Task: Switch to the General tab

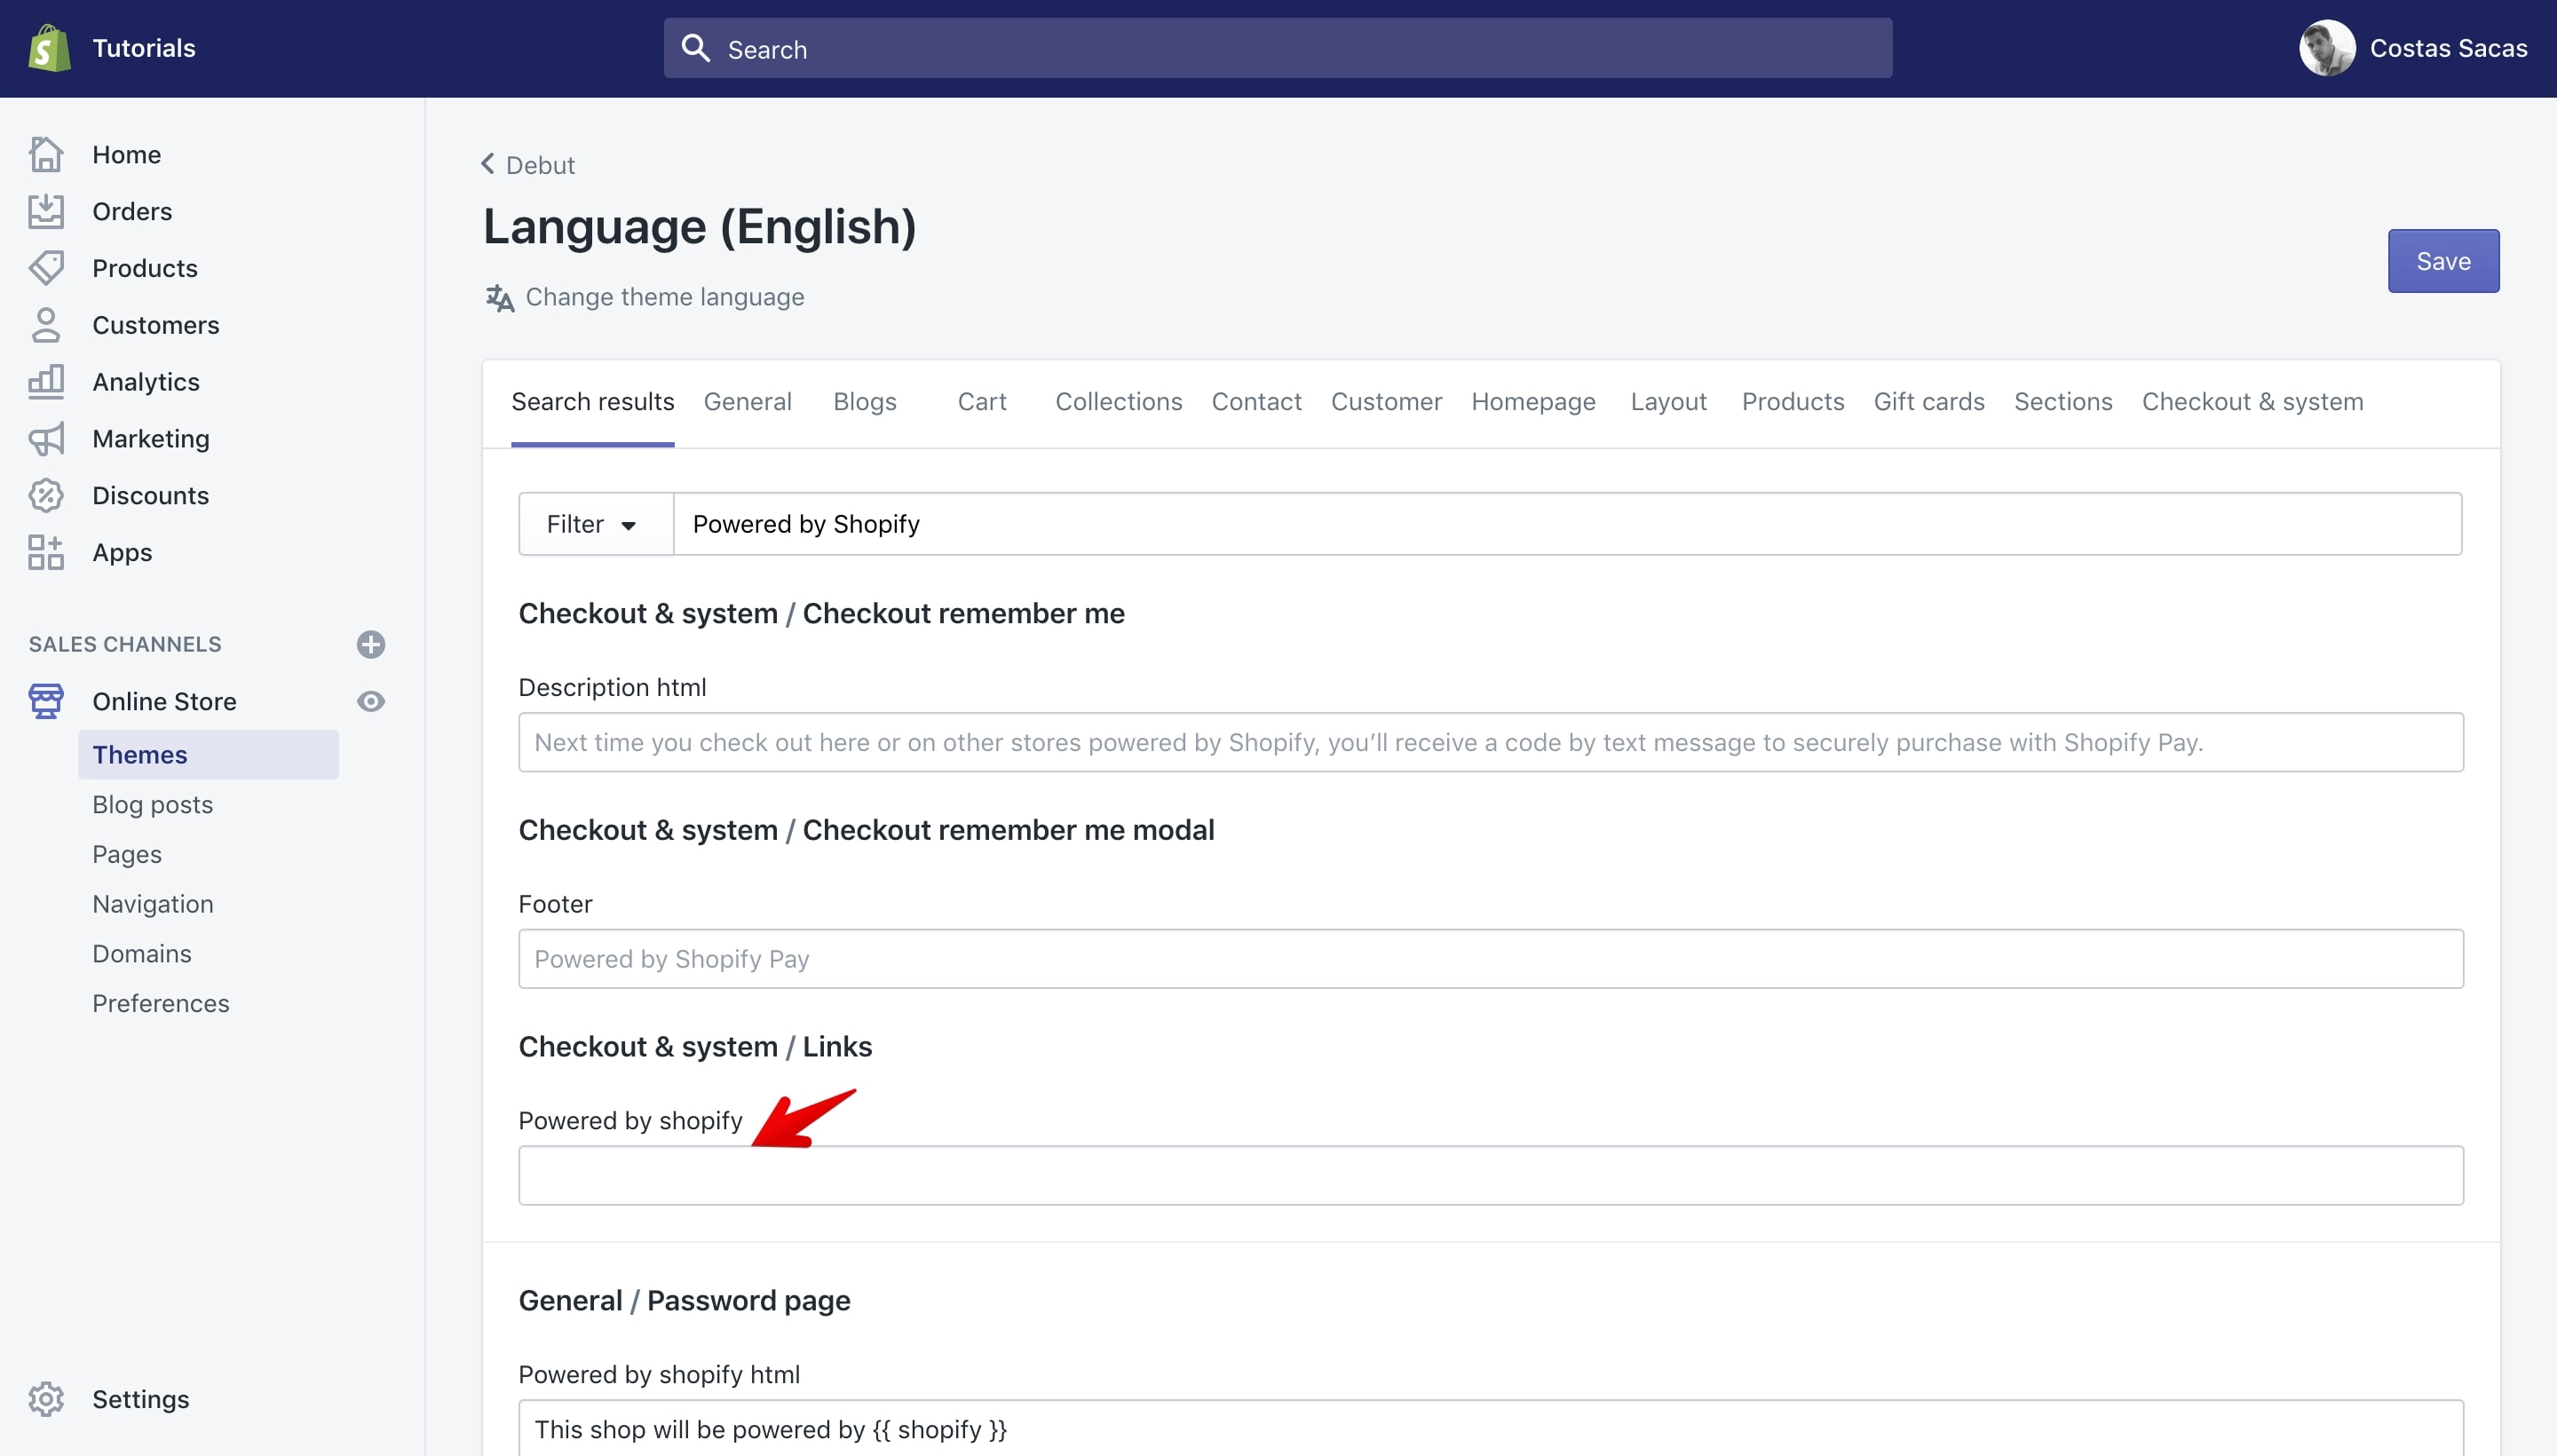Action: [x=748, y=402]
